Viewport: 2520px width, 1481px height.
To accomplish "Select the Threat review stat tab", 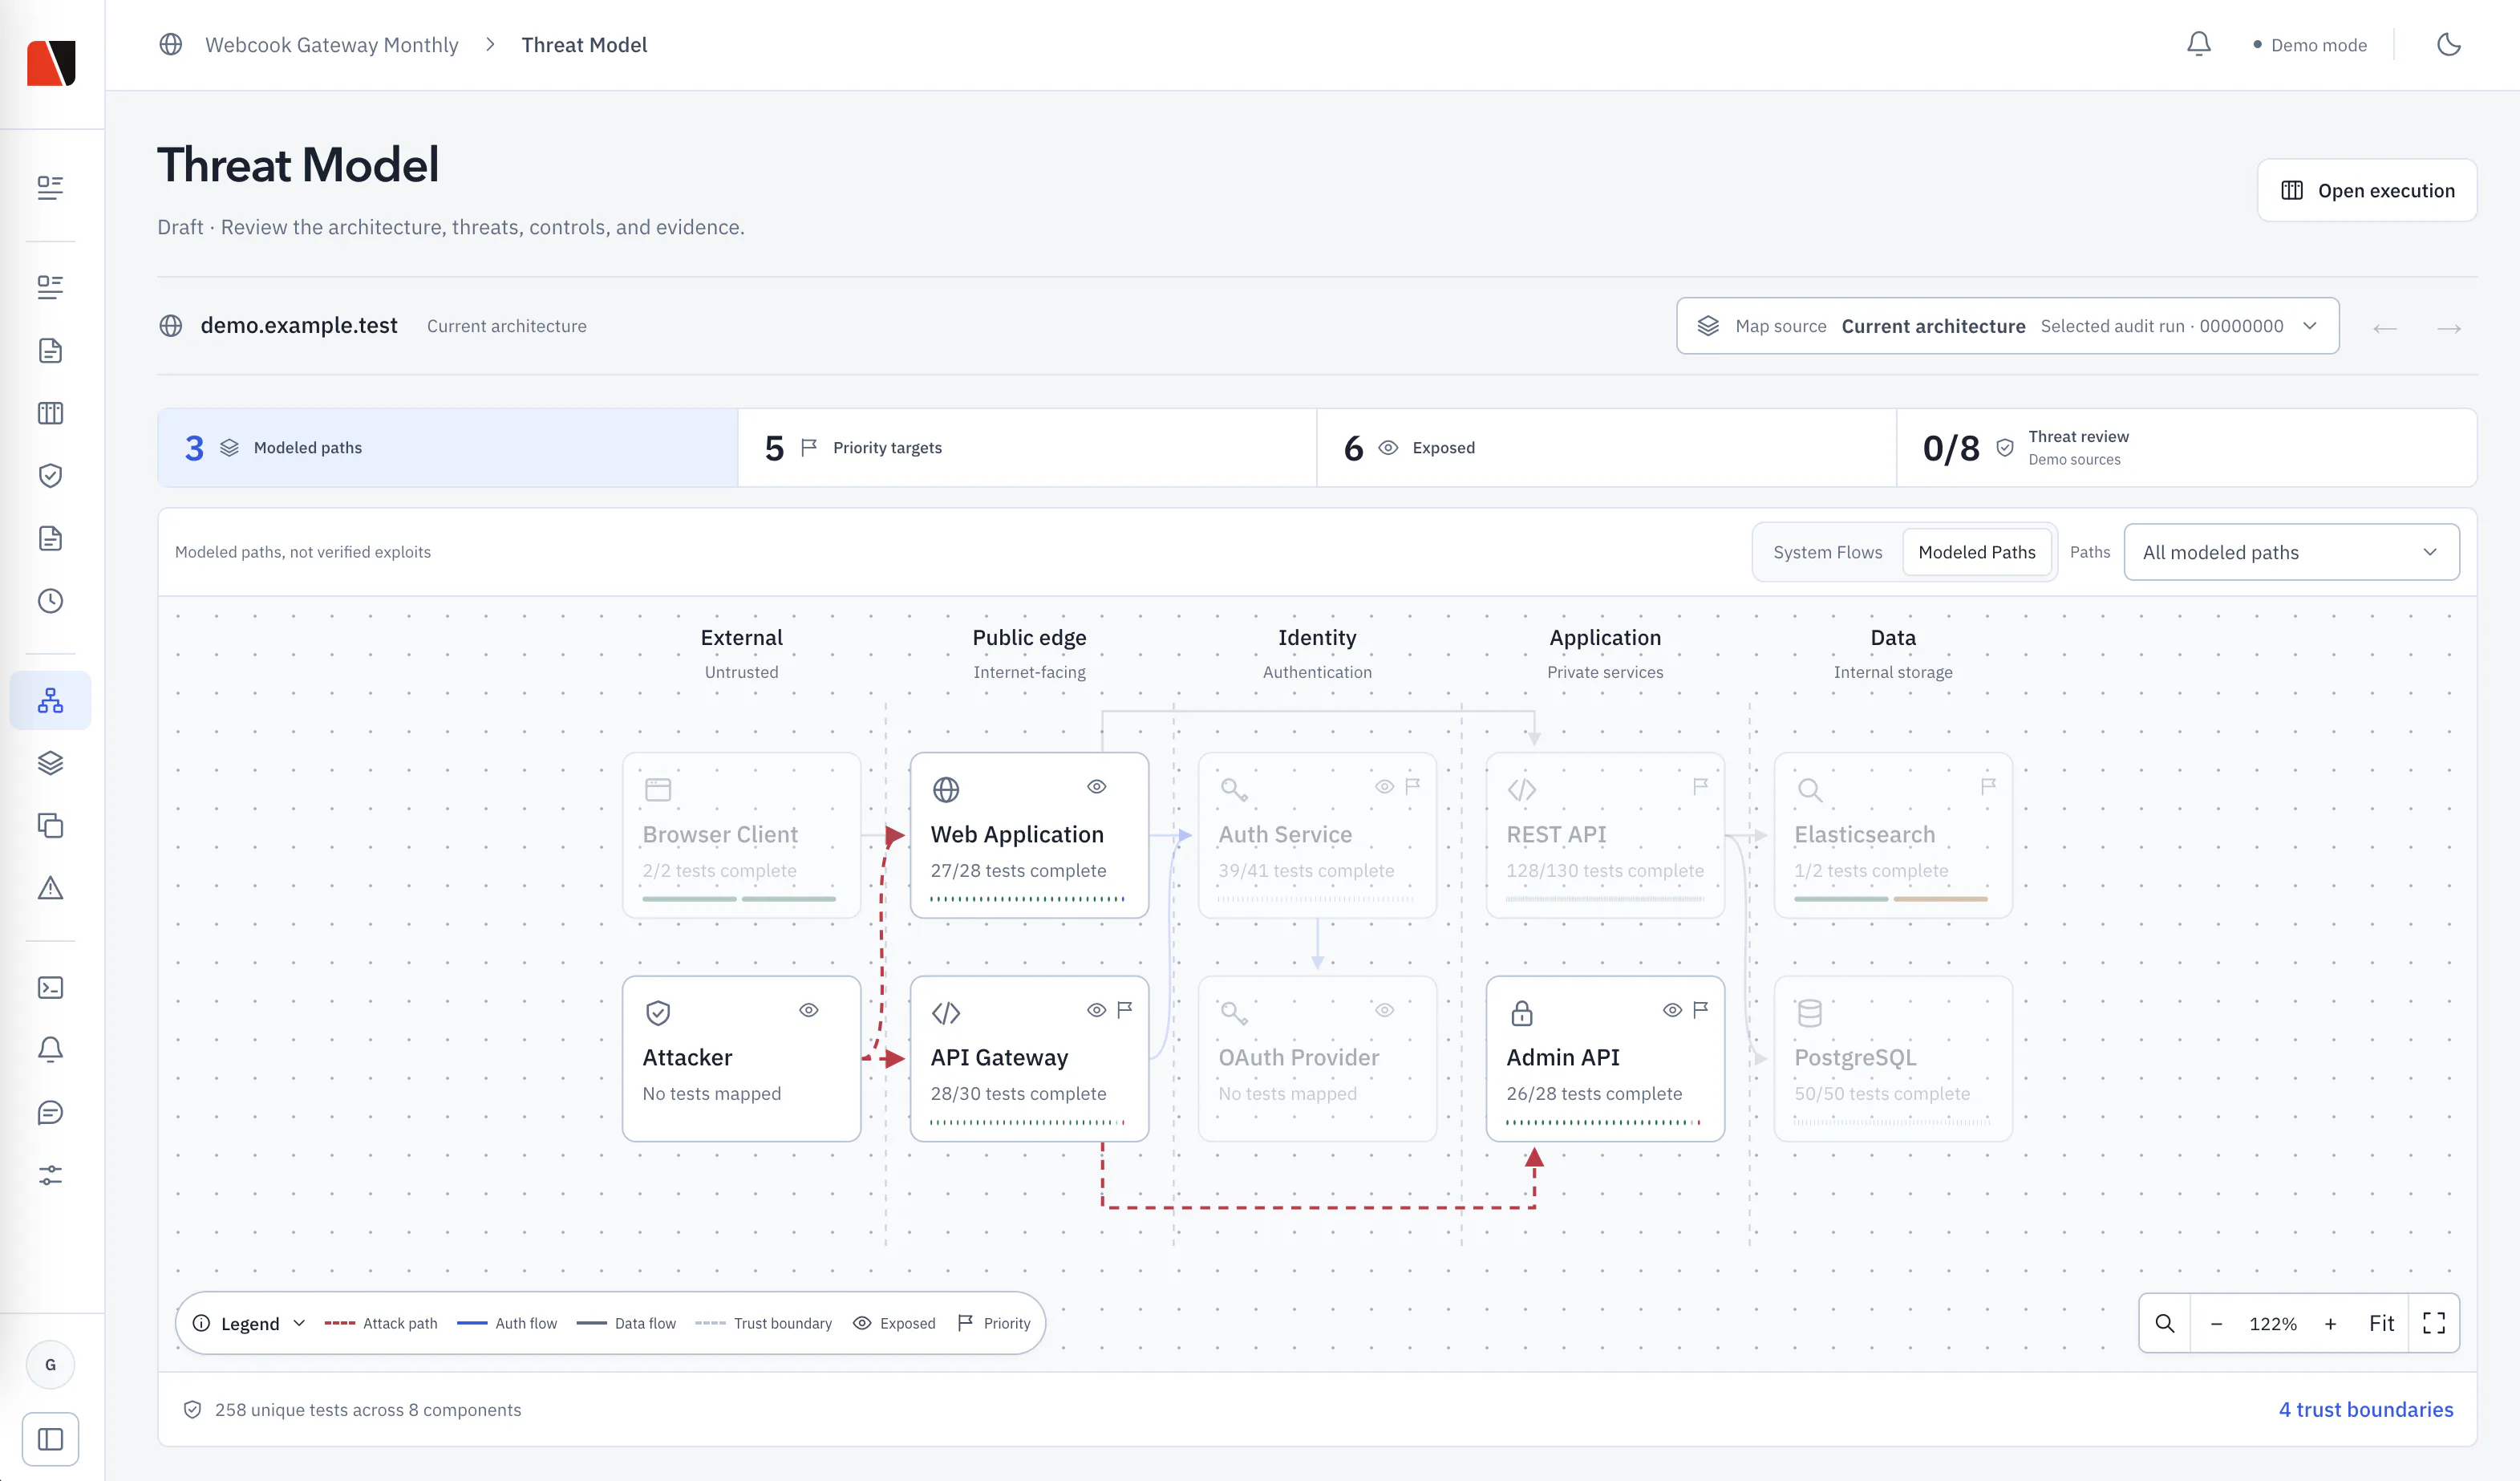I will [2186, 447].
